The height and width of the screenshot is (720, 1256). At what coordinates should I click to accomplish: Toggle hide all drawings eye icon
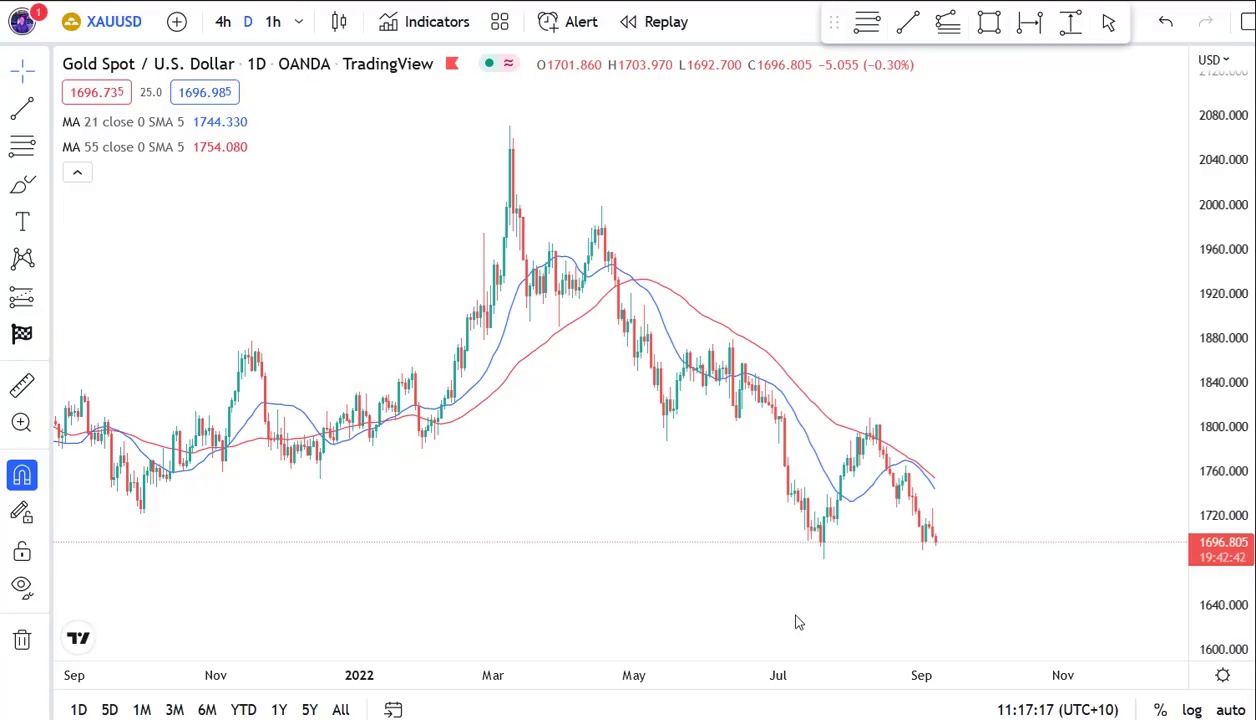(22, 587)
